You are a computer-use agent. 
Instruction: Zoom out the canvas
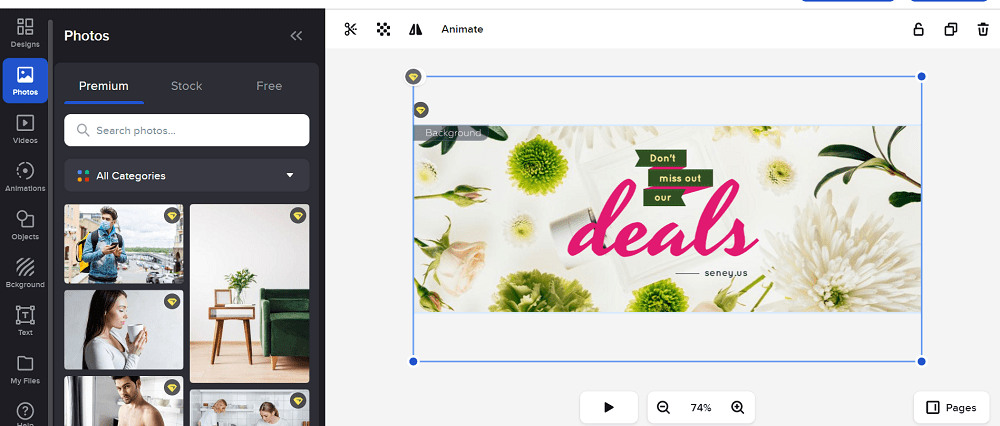tap(663, 408)
